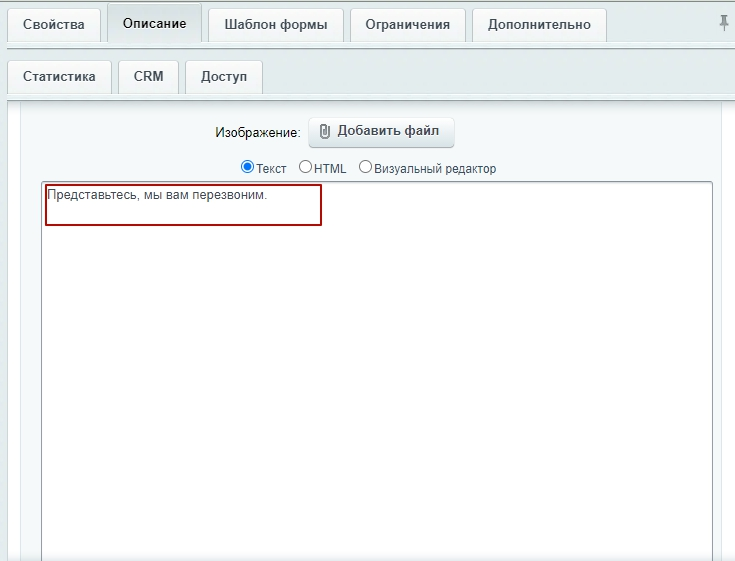Viewport: 735px width, 561px height.
Task: Open the Дополнительно tab
Action: tap(539, 25)
